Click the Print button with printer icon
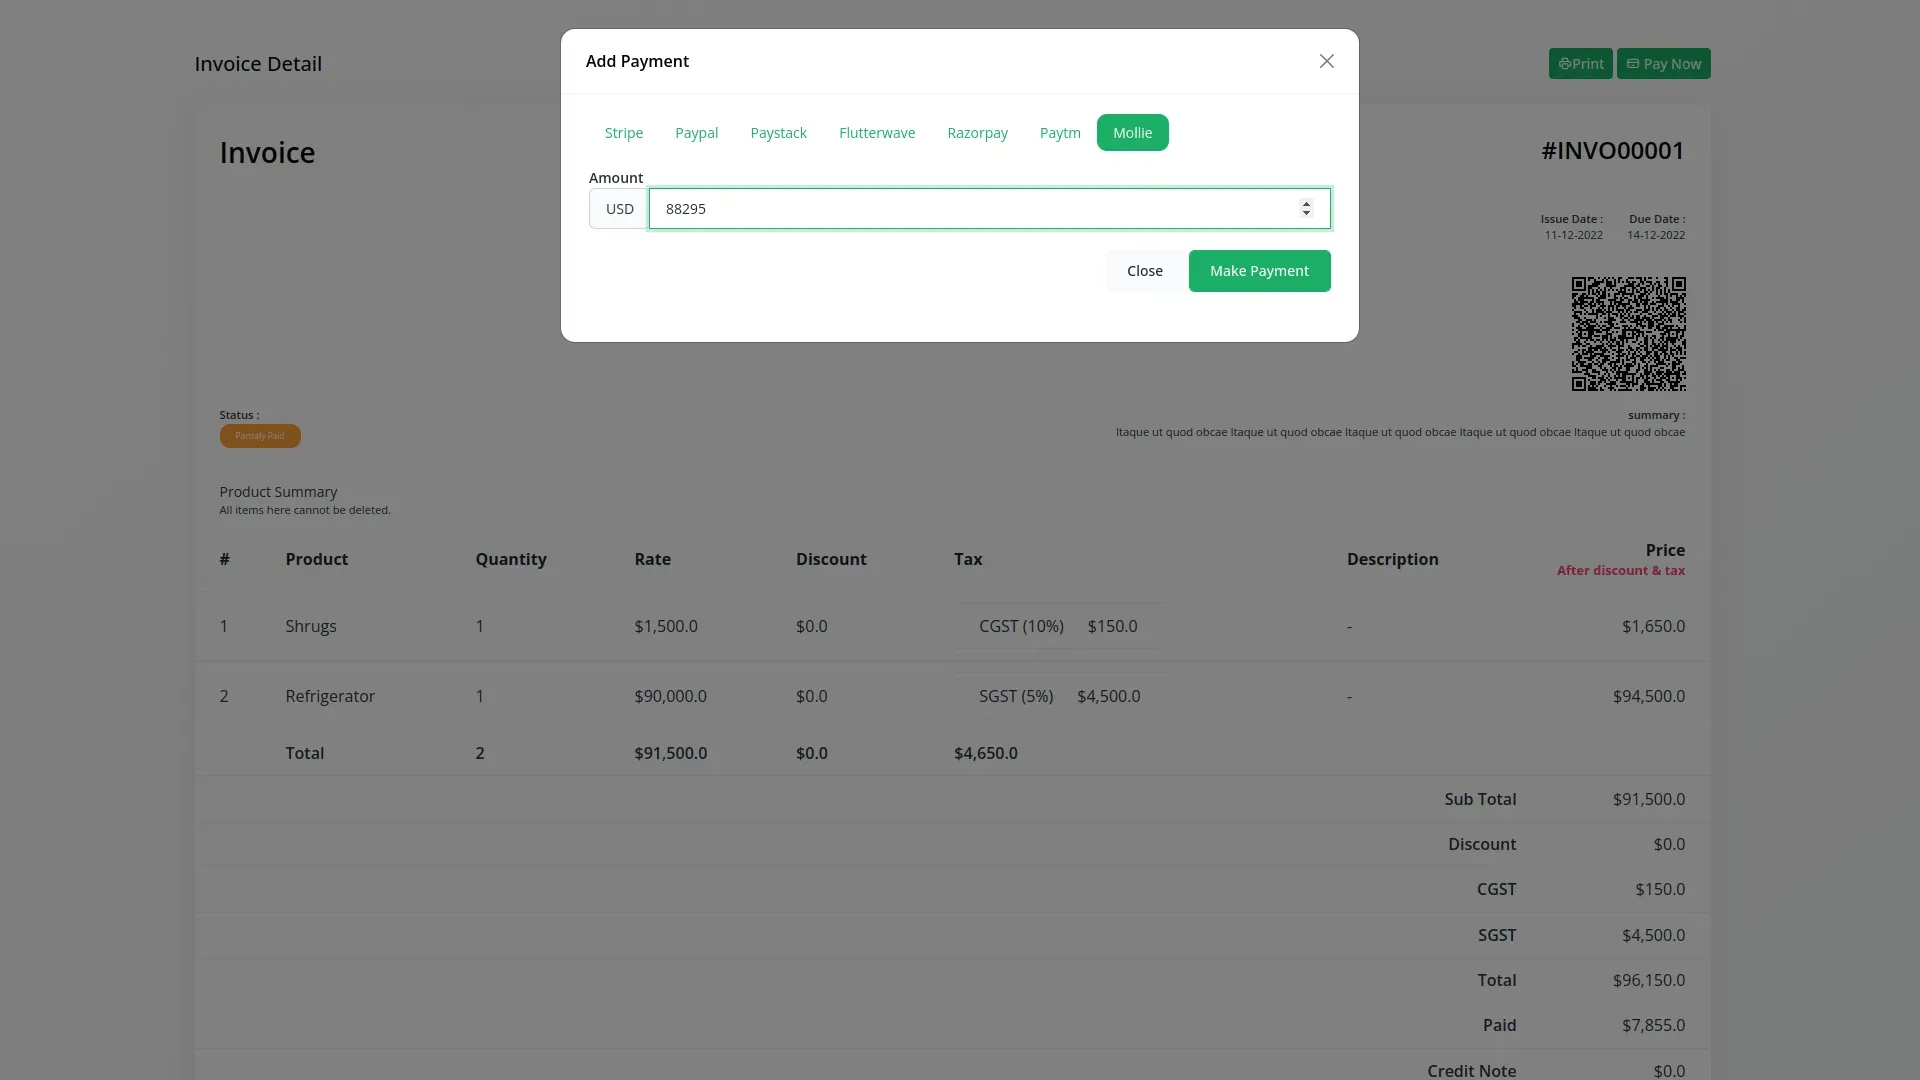Viewport: 1920px width, 1080px height. click(1580, 64)
